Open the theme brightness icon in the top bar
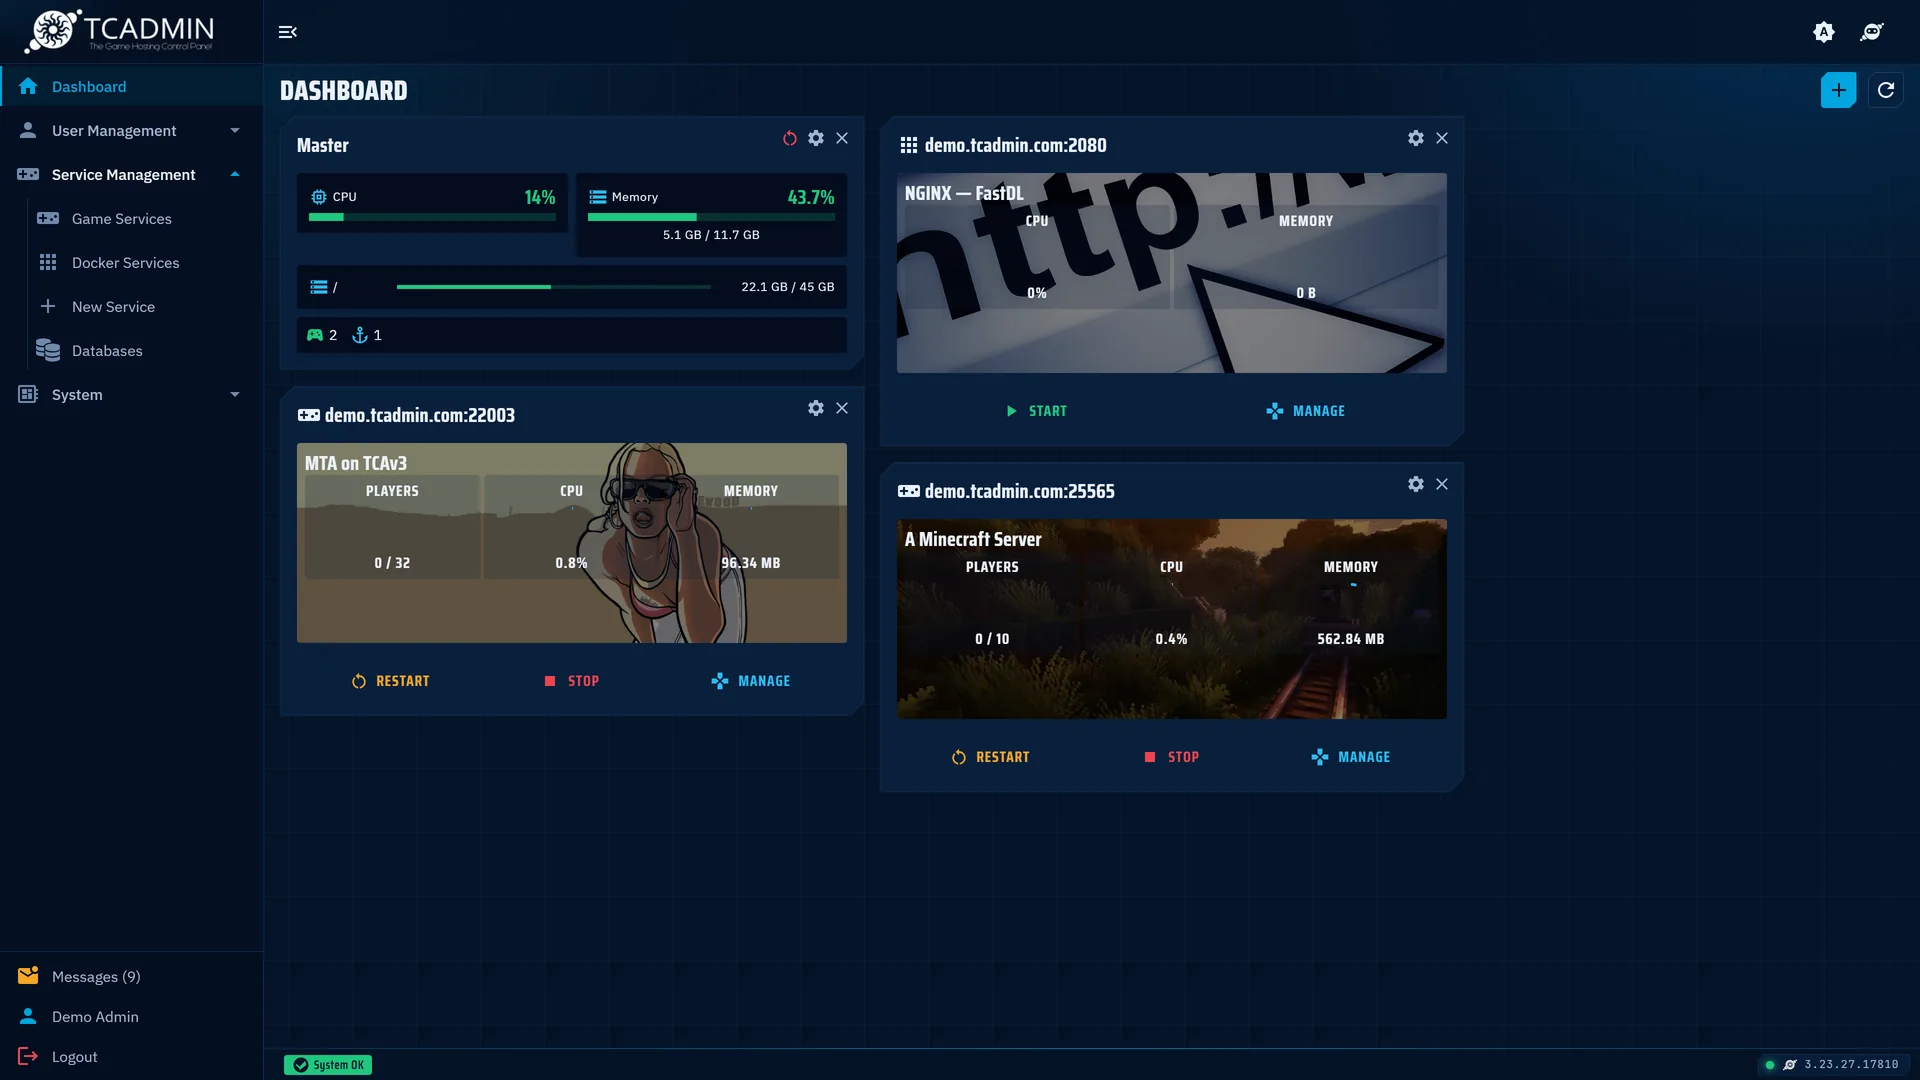The height and width of the screenshot is (1080, 1920). pos(1824,32)
